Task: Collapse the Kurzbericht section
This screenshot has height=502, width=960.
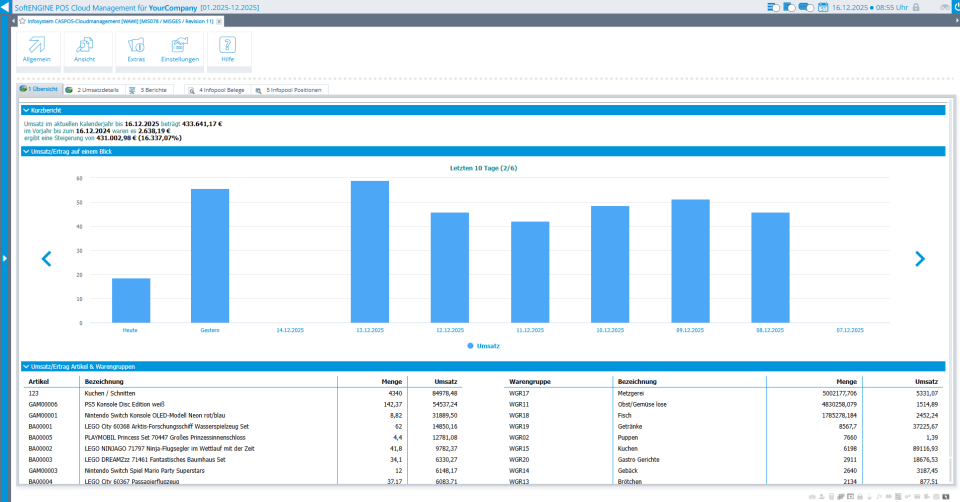Action: [x=26, y=110]
